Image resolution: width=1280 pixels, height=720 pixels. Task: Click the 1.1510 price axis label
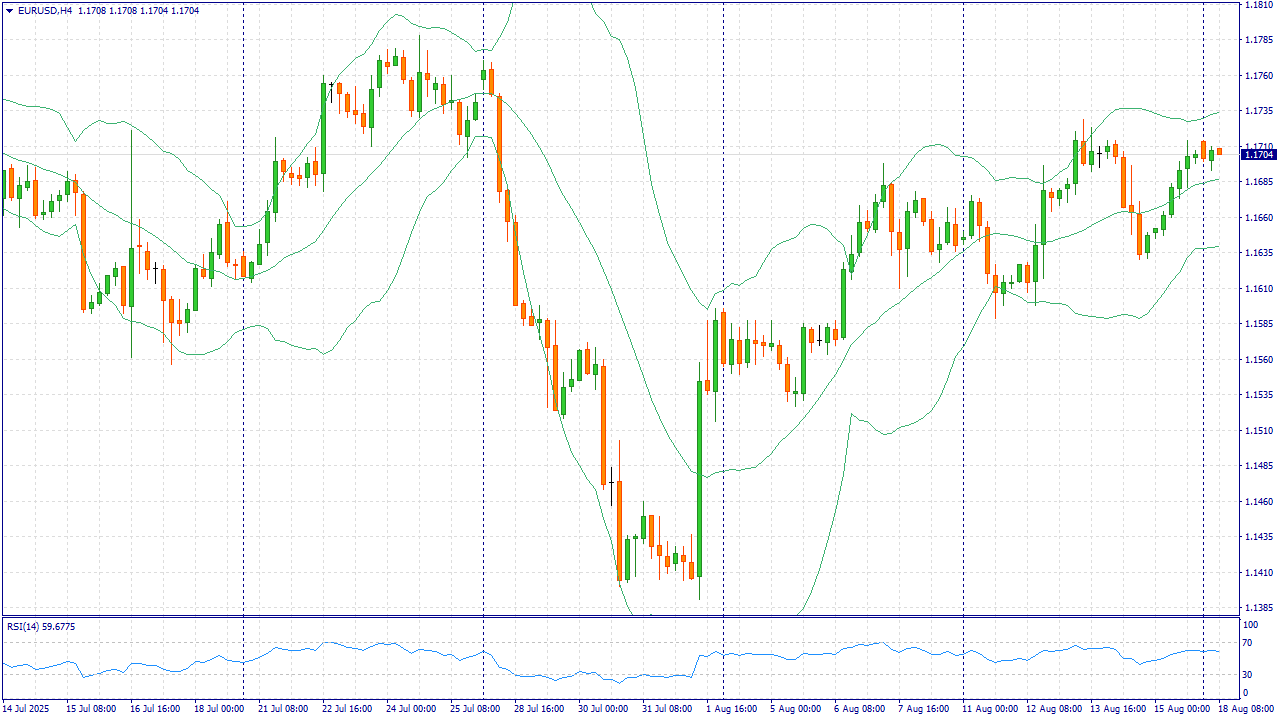click(1258, 431)
